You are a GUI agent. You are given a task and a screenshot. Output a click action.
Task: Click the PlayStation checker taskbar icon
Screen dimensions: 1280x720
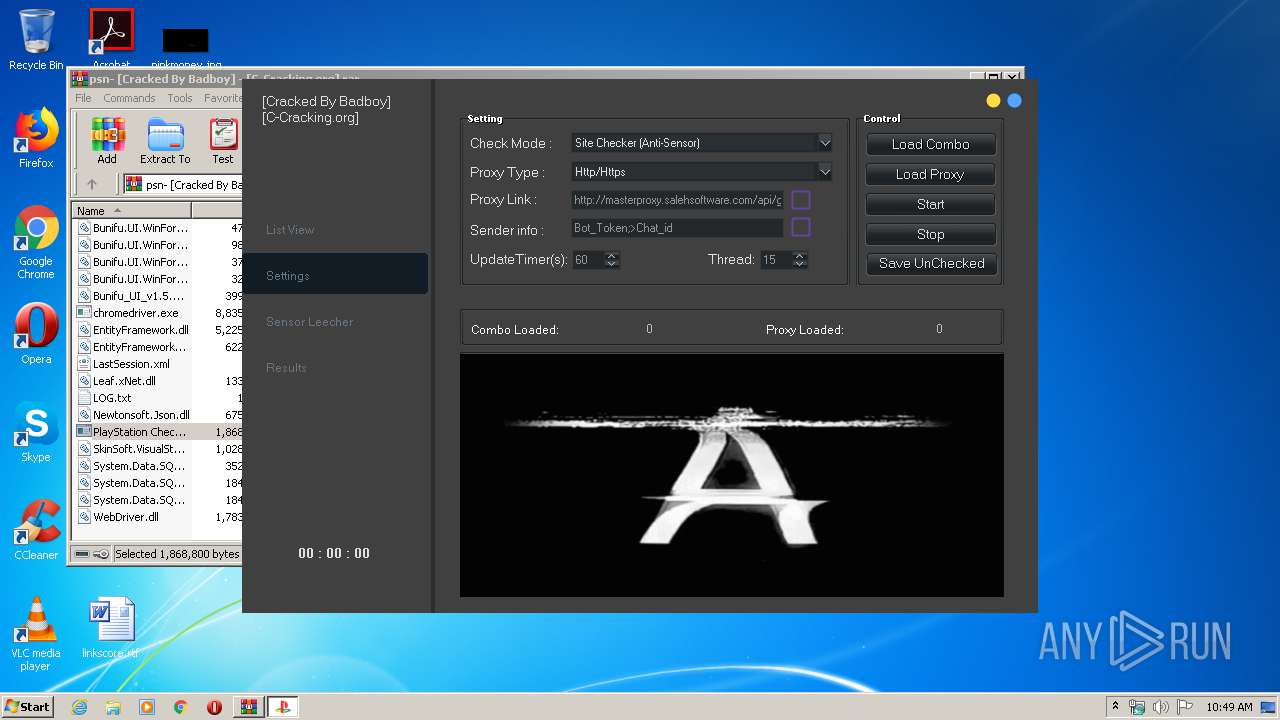[282, 707]
